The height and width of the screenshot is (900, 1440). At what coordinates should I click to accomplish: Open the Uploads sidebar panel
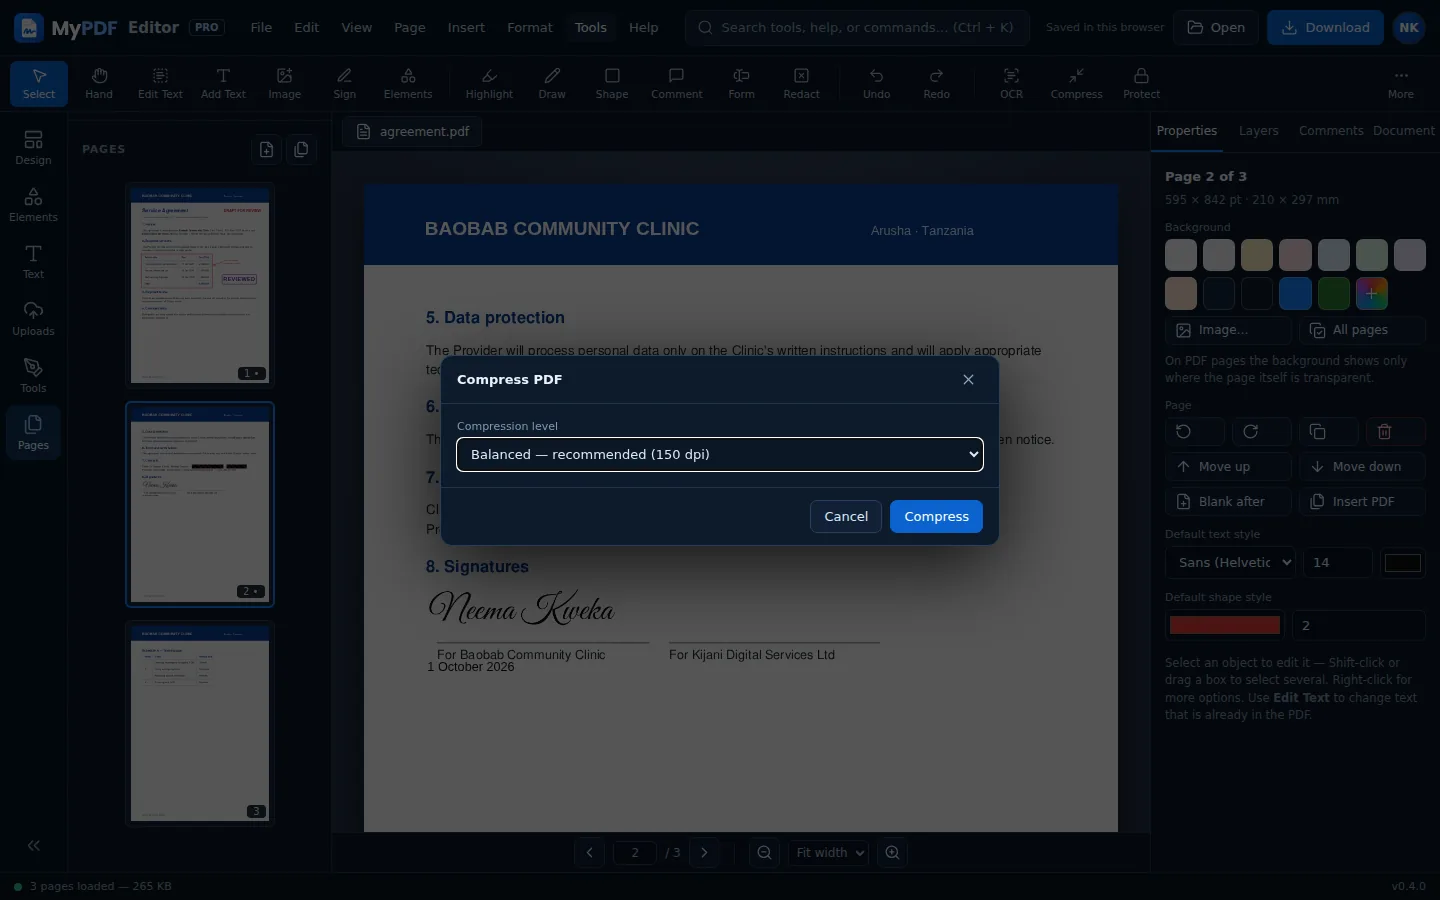click(x=33, y=318)
